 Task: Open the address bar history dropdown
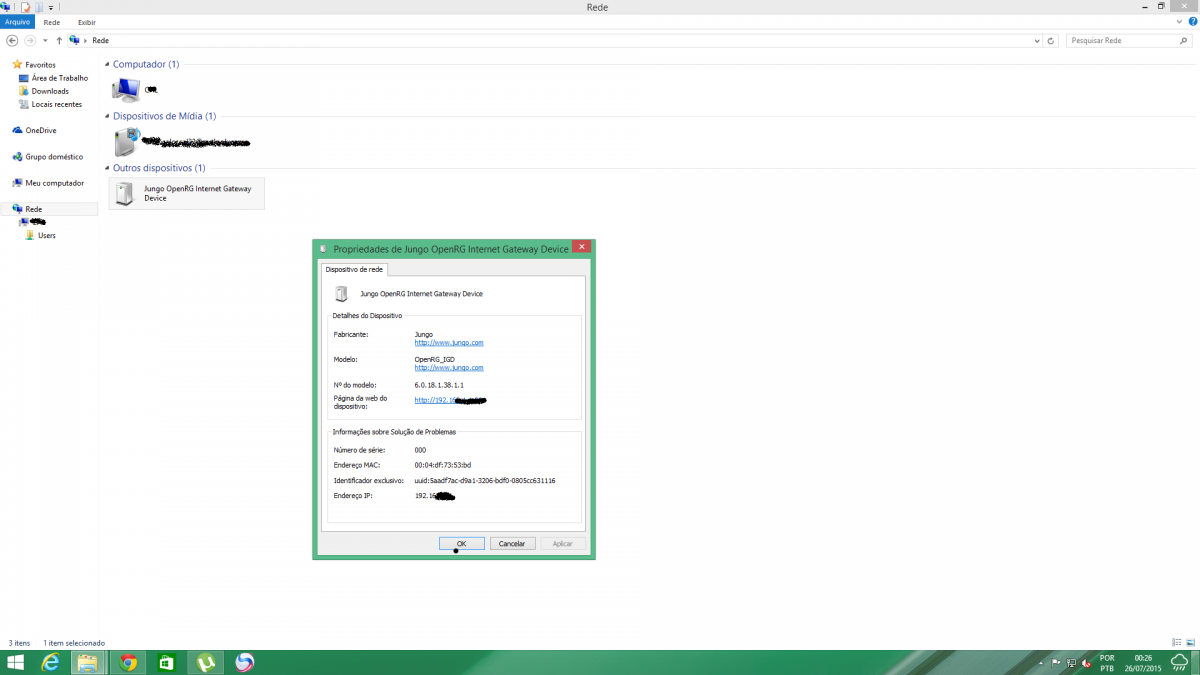coord(1037,41)
